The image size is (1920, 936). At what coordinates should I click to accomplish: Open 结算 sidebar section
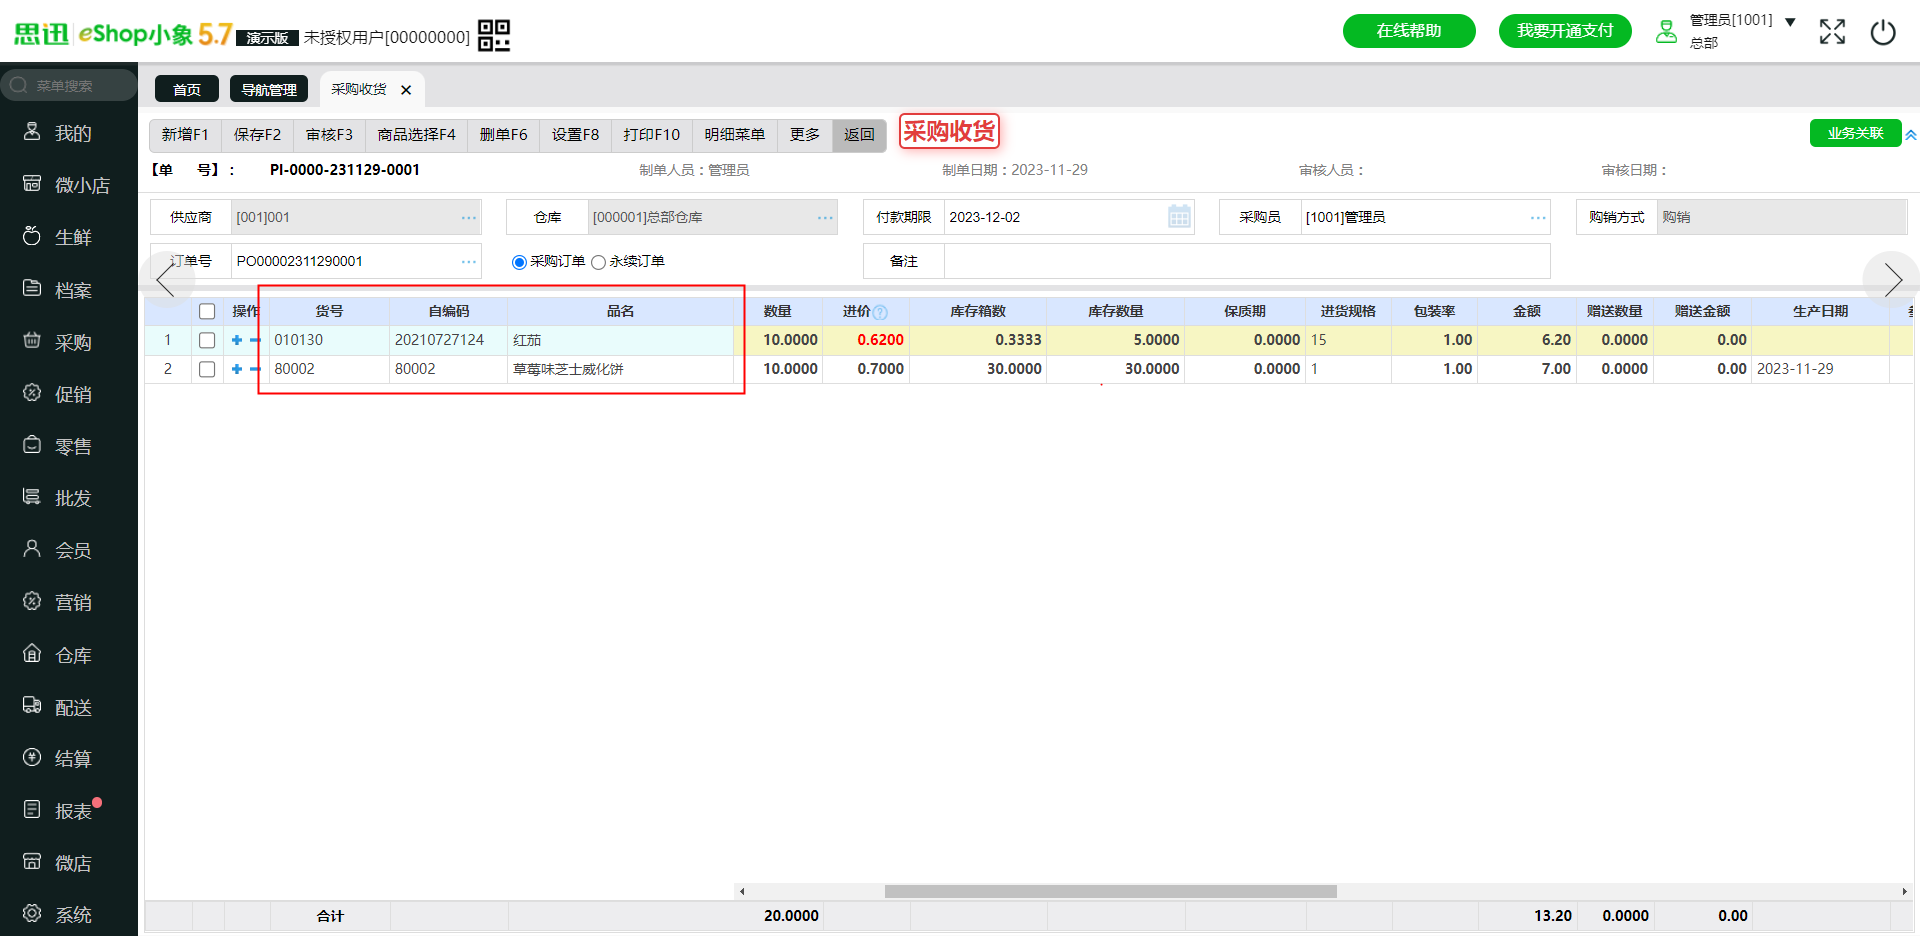(x=69, y=759)
